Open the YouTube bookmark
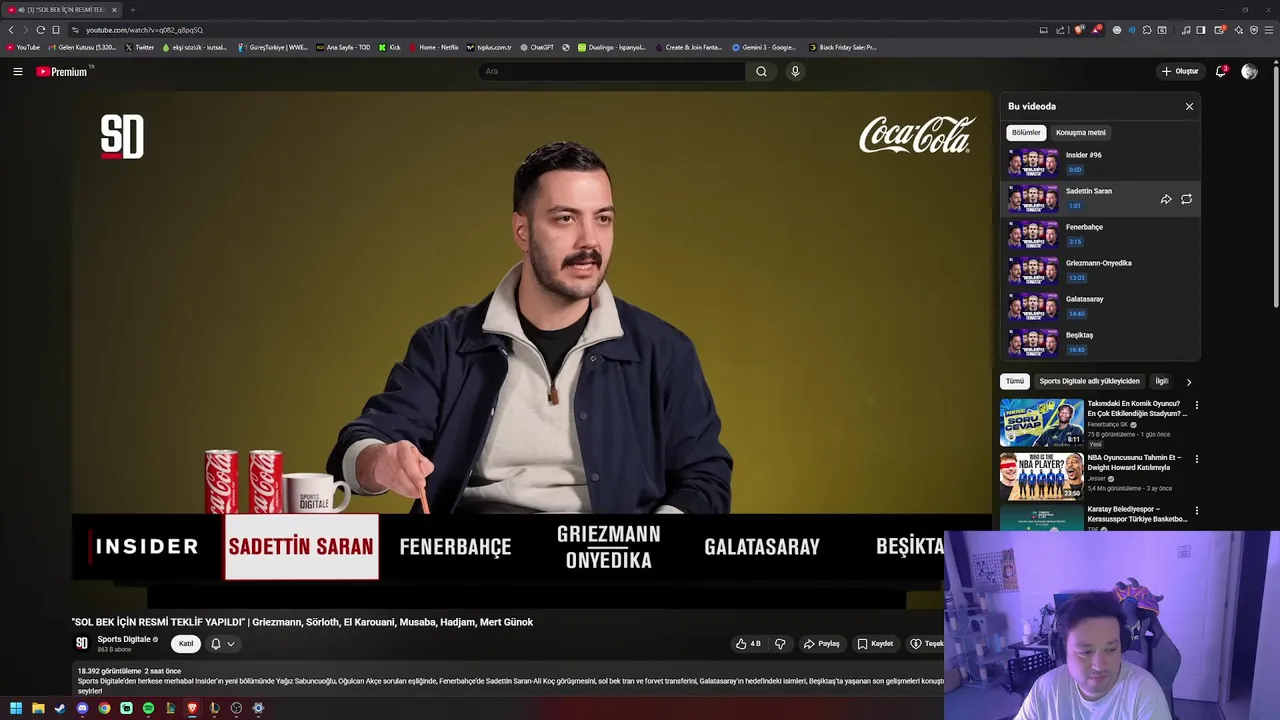The height and width of the screenshot is (720, 1280). point(24,47)
